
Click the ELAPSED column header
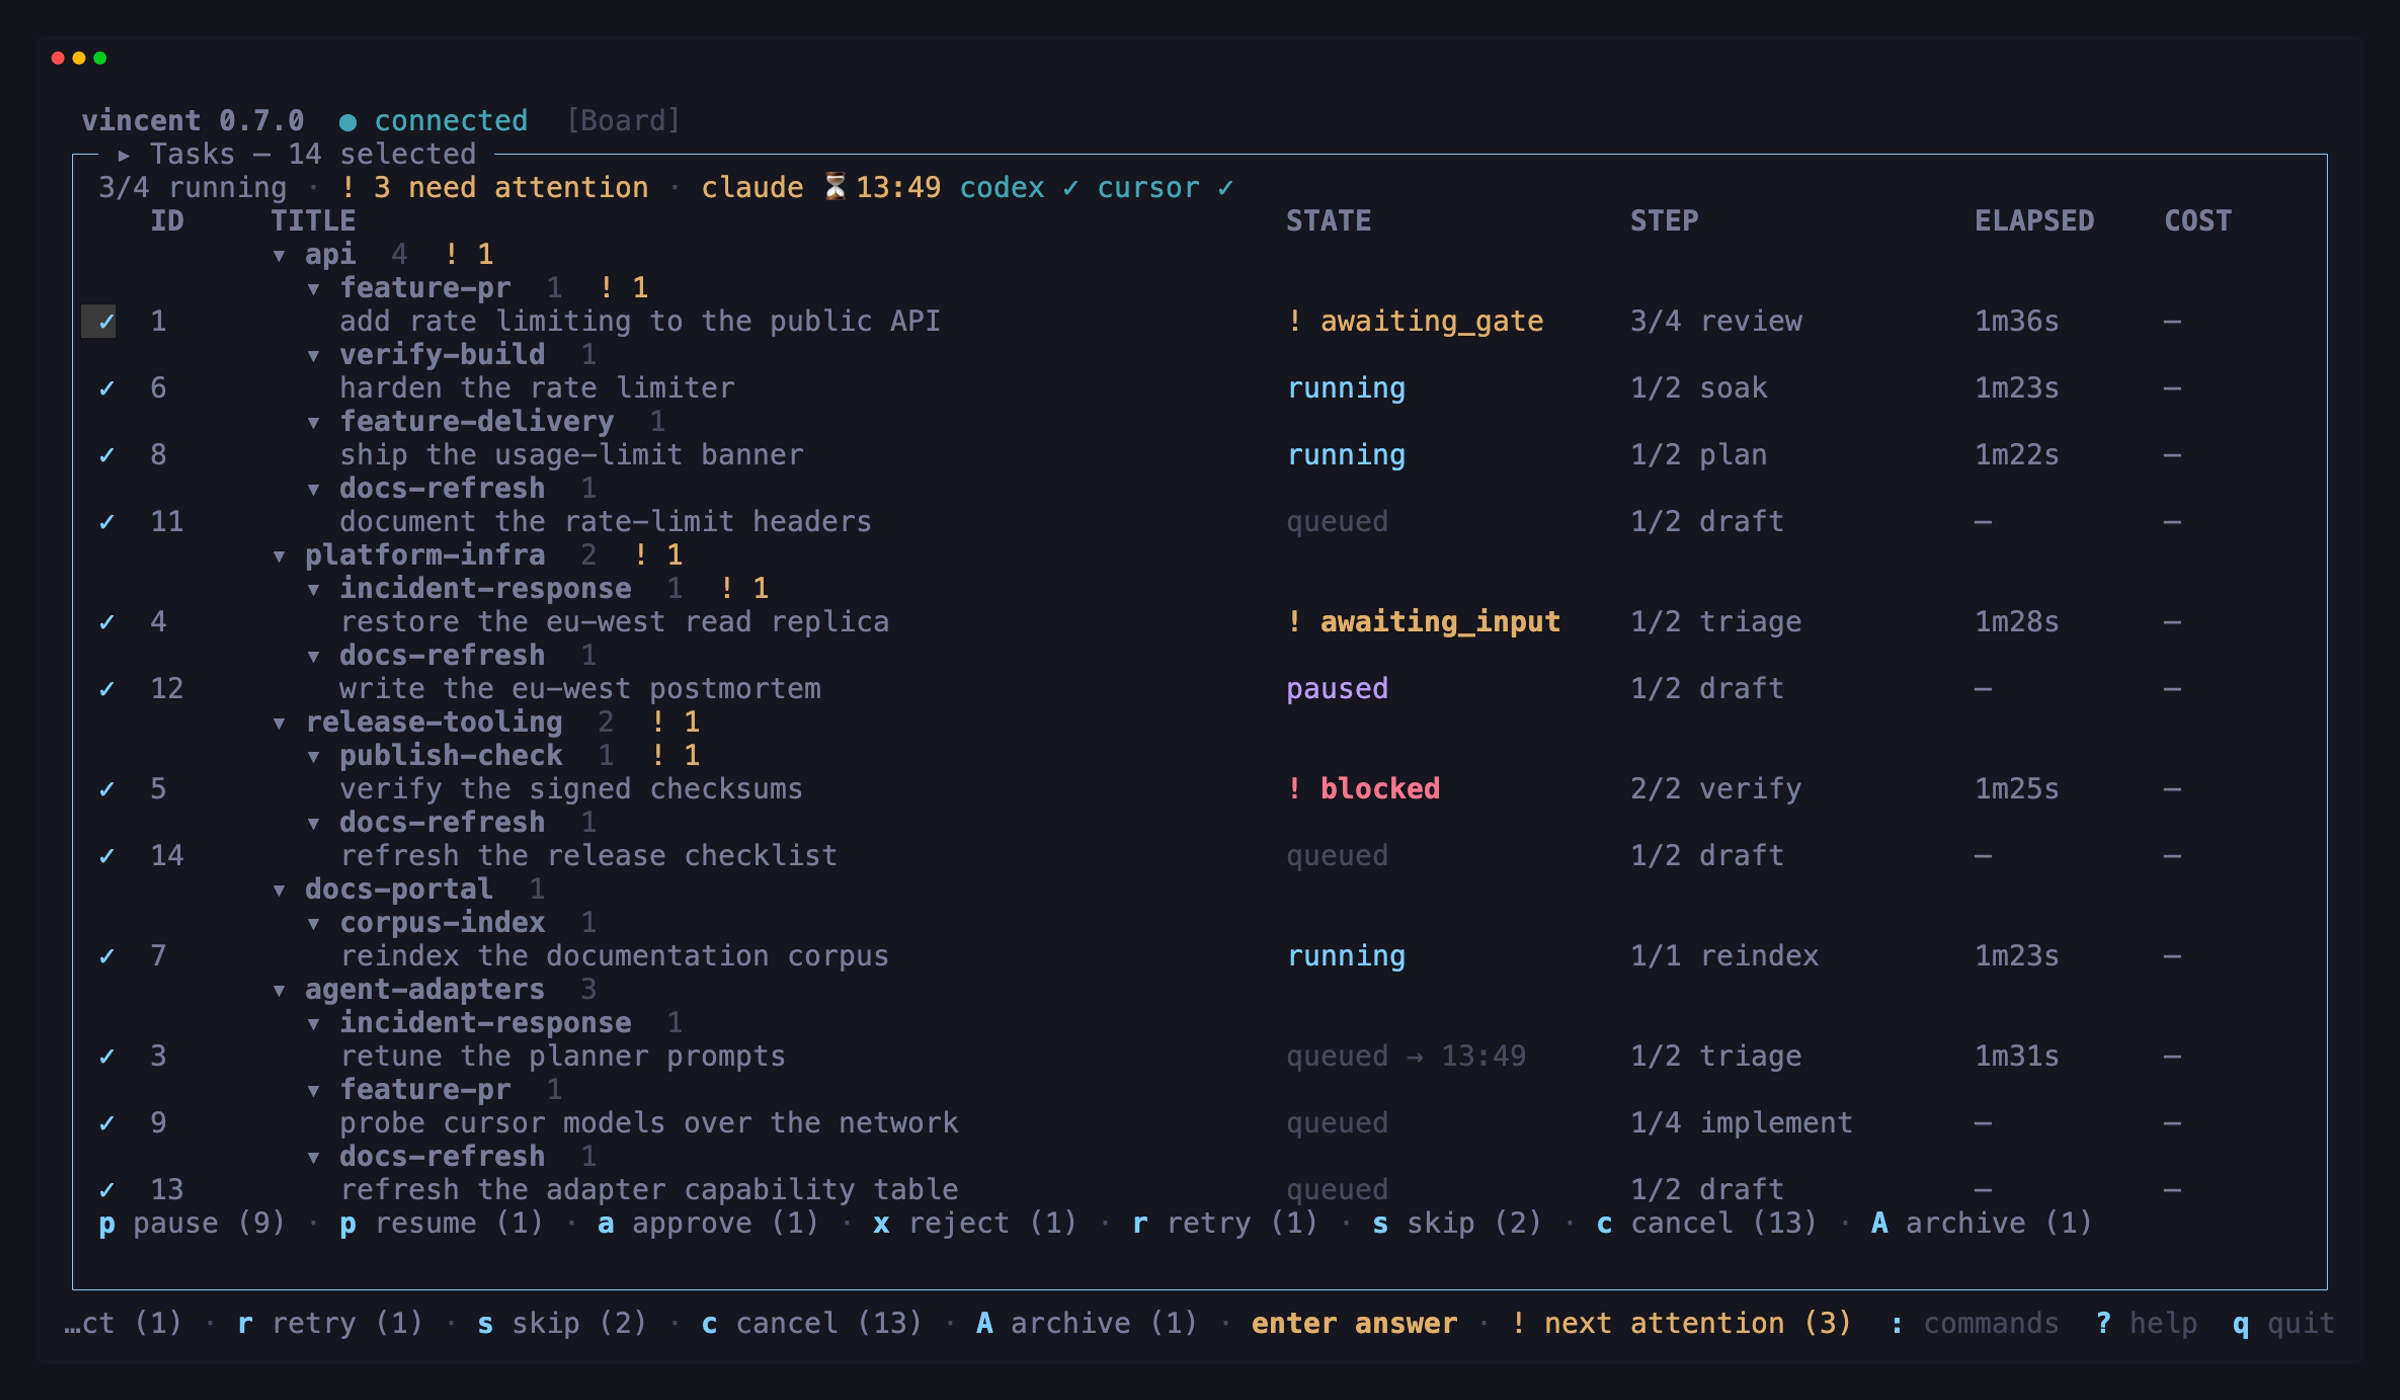pos(2034,221)
